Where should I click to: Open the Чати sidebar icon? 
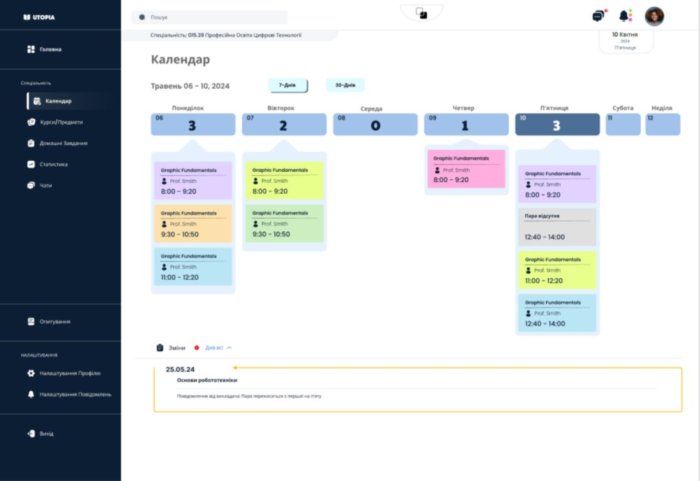pos(32,185)
